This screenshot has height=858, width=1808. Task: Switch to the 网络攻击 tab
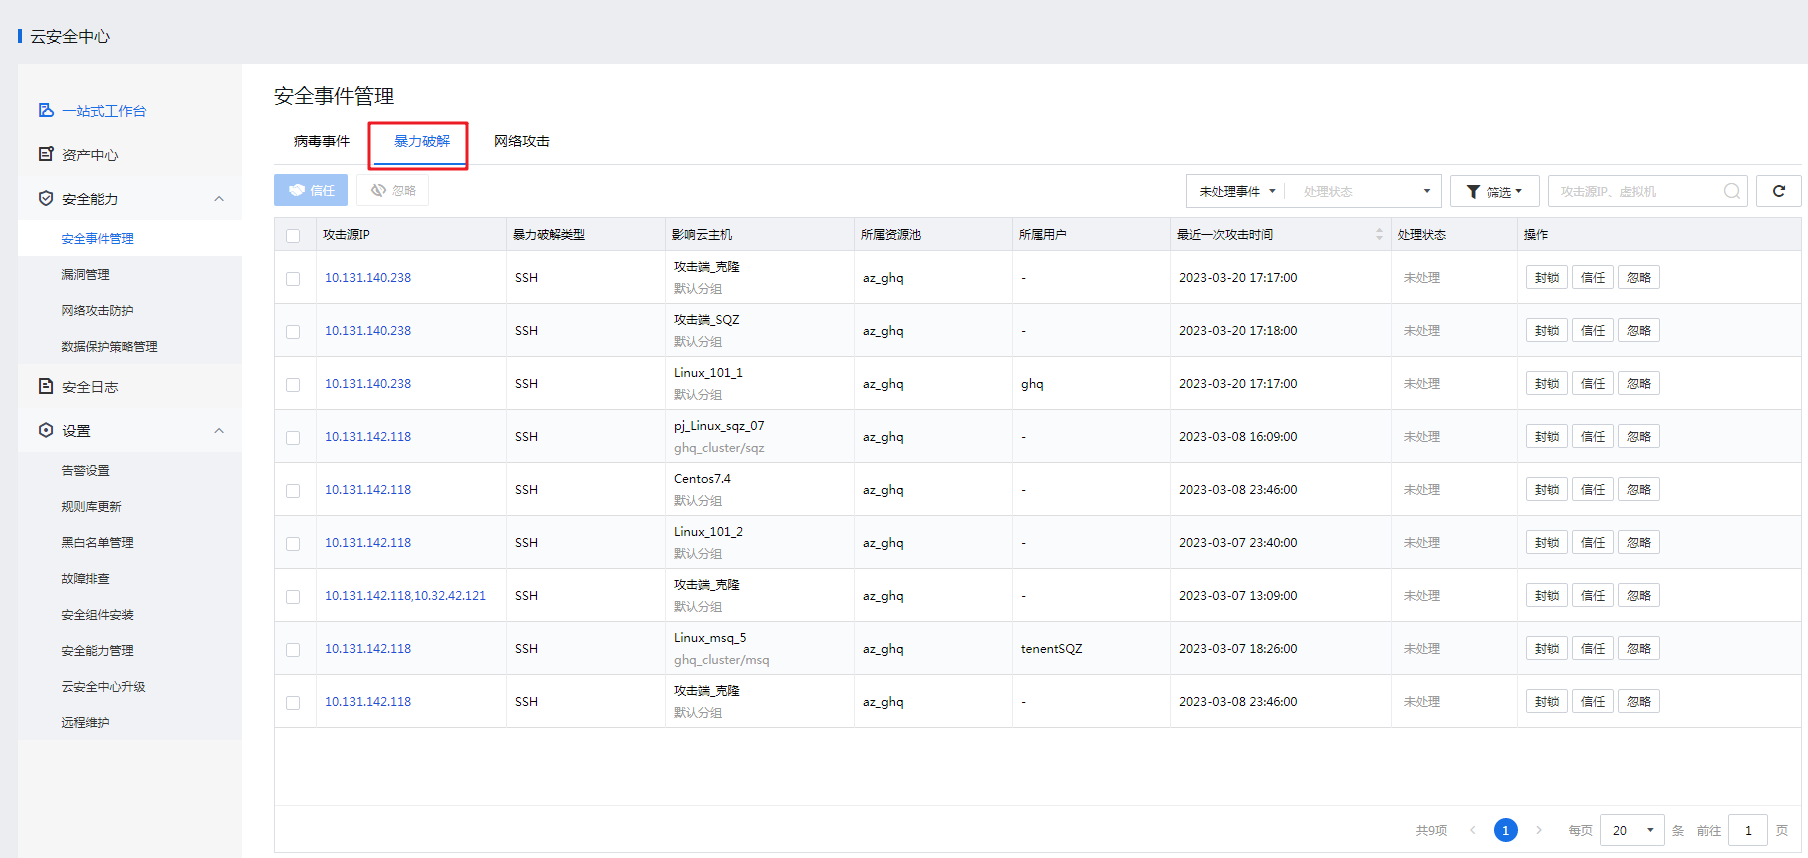(x=522, y=141)
